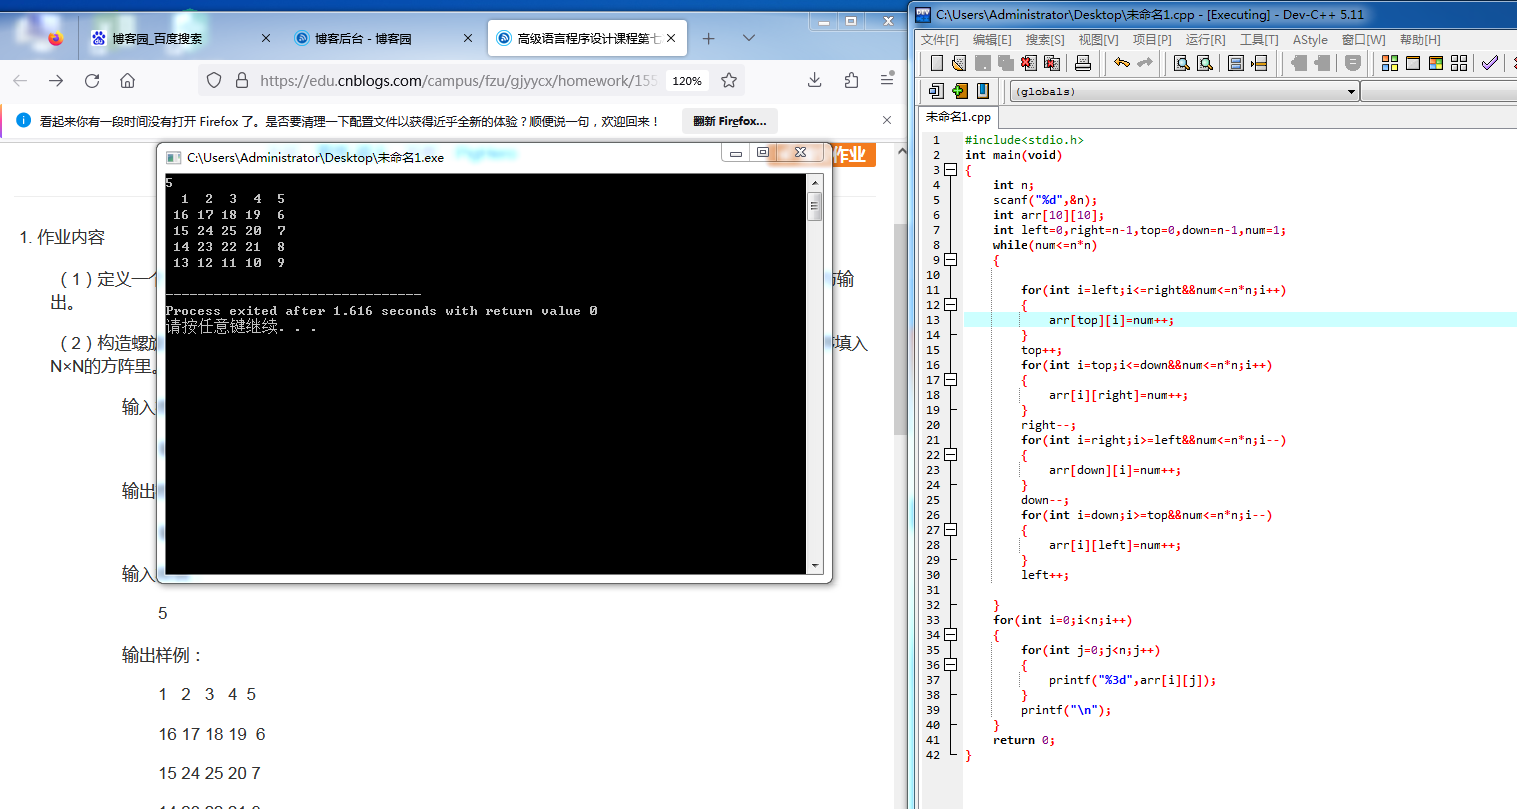The height and width of the screenshot is (809, 1517).
Task: Click the Compile icon in Dev-C++ toolbar
Action: 1390,63
